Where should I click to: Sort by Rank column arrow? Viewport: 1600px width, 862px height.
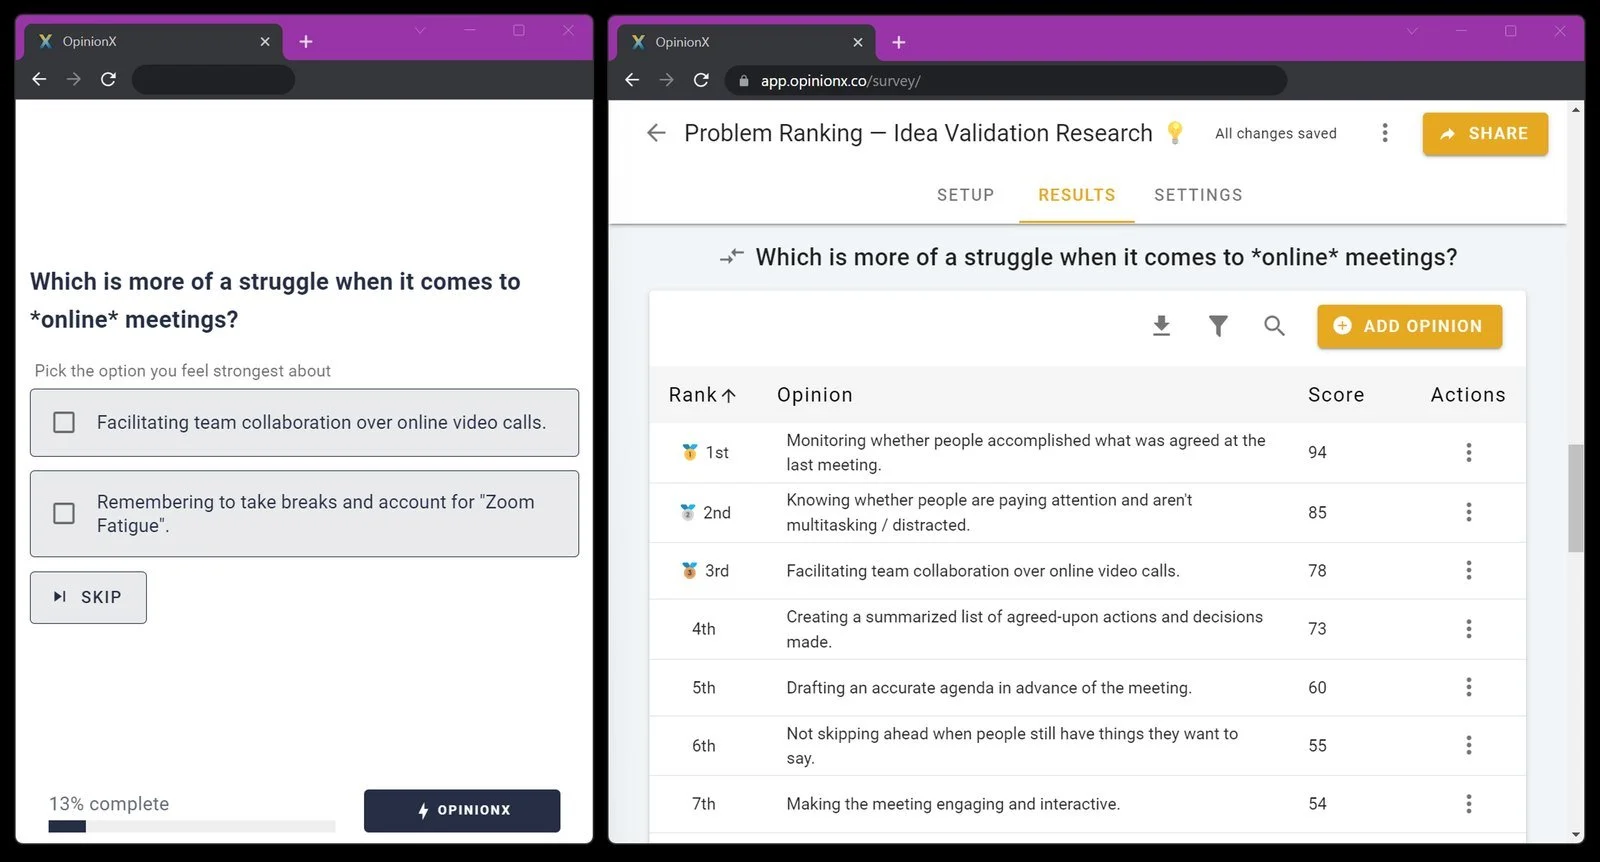point(729,395)
